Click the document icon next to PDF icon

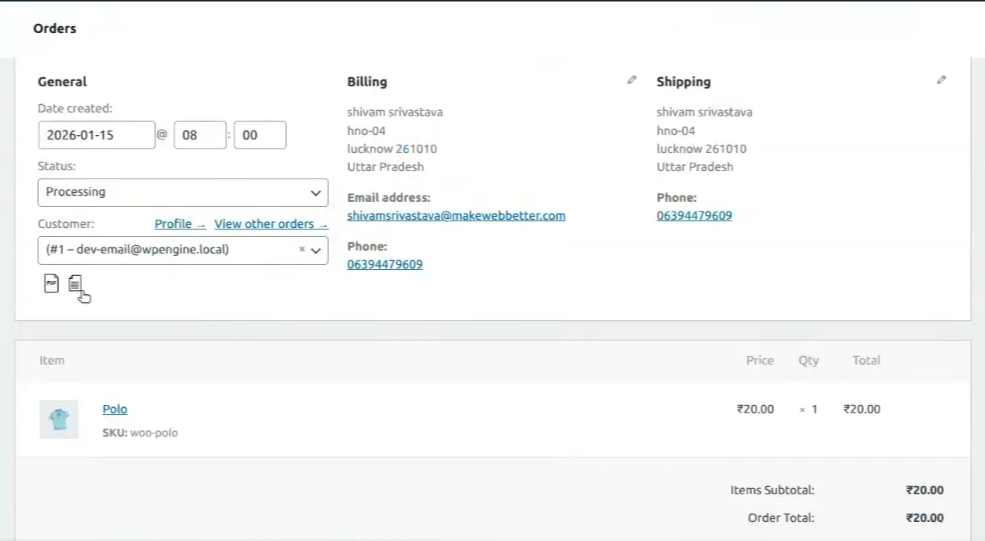pyautogui.click(x=75, y=284)
